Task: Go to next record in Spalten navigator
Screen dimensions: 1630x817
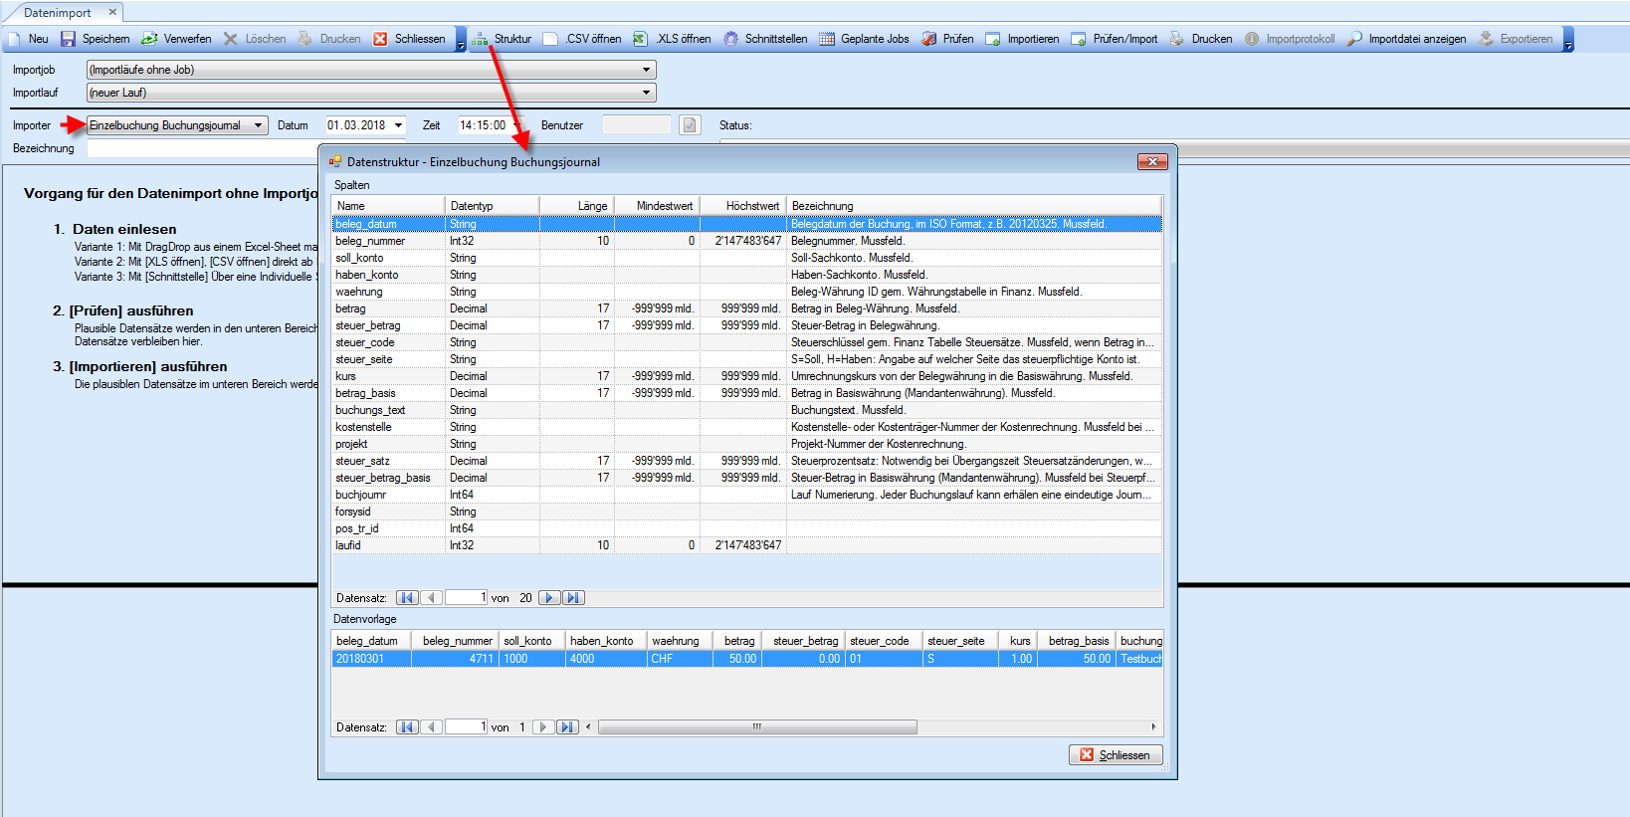Action: (x=548, y=598)
